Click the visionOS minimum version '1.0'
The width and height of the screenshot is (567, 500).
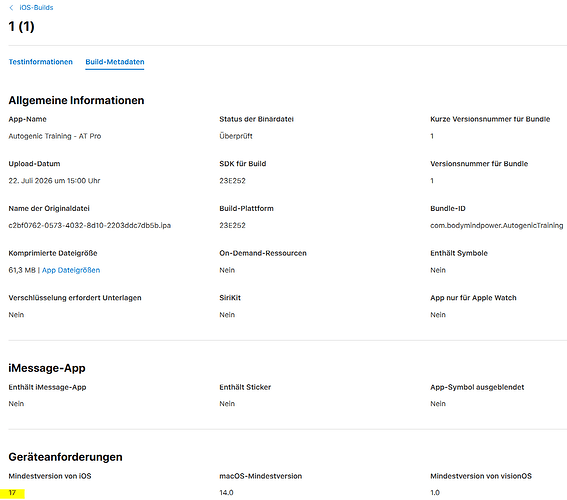(x=435, y=492)
